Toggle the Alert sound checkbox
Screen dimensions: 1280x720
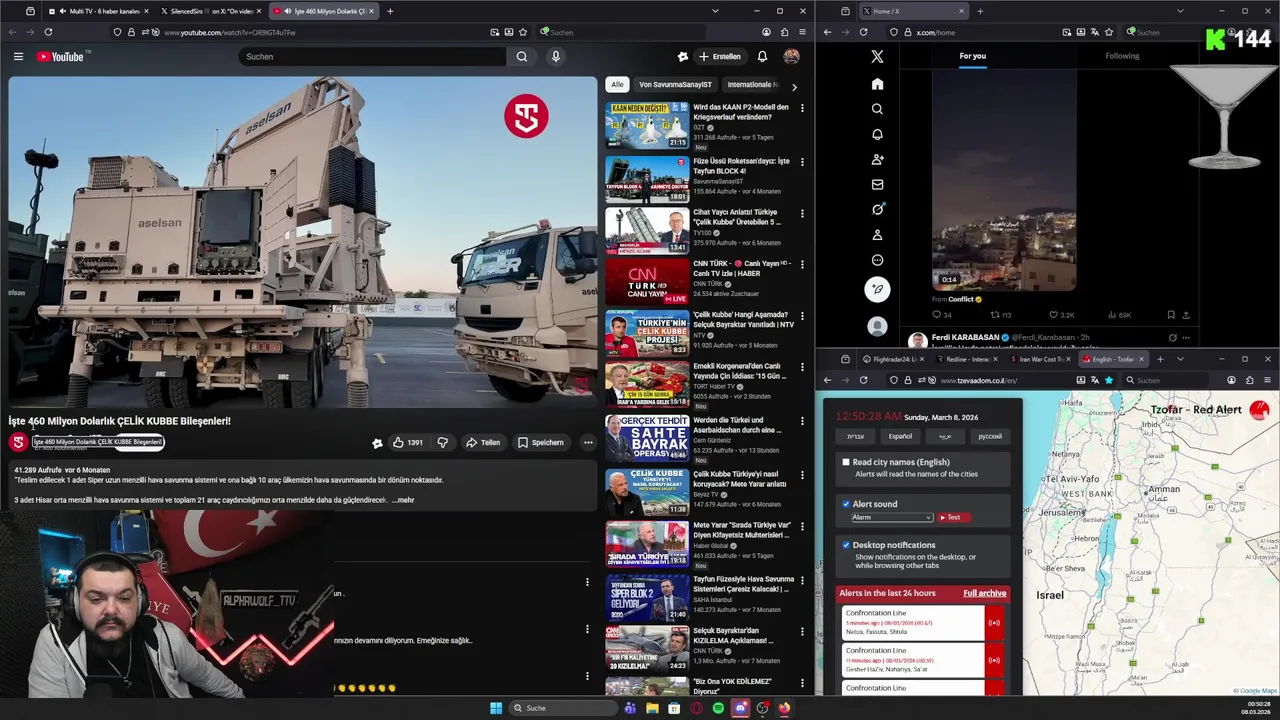tap(846, 504)
